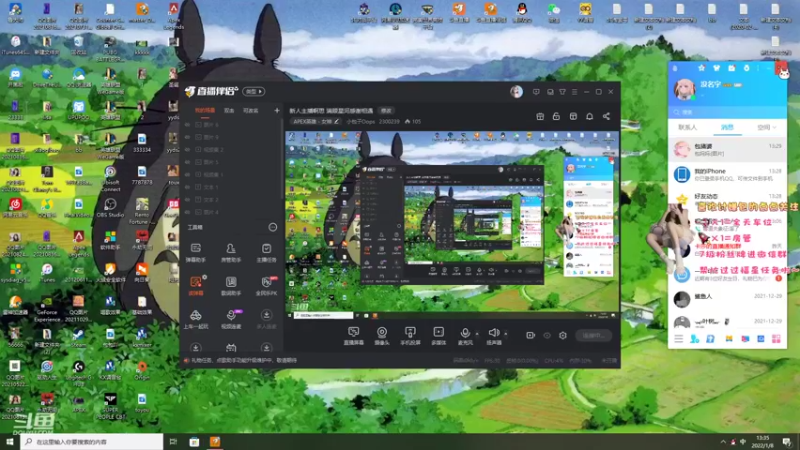Open the Task View taskbar button
This screenshot has width=800, height=450.
pos(173,442)
